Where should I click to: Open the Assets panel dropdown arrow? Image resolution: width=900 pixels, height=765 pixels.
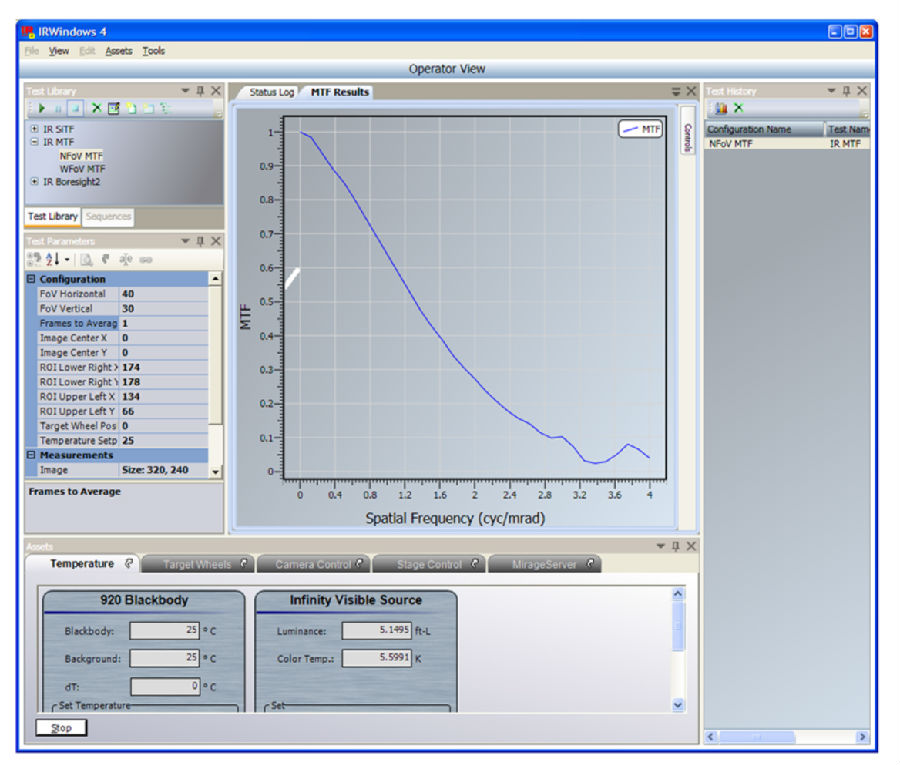(661, 546)
